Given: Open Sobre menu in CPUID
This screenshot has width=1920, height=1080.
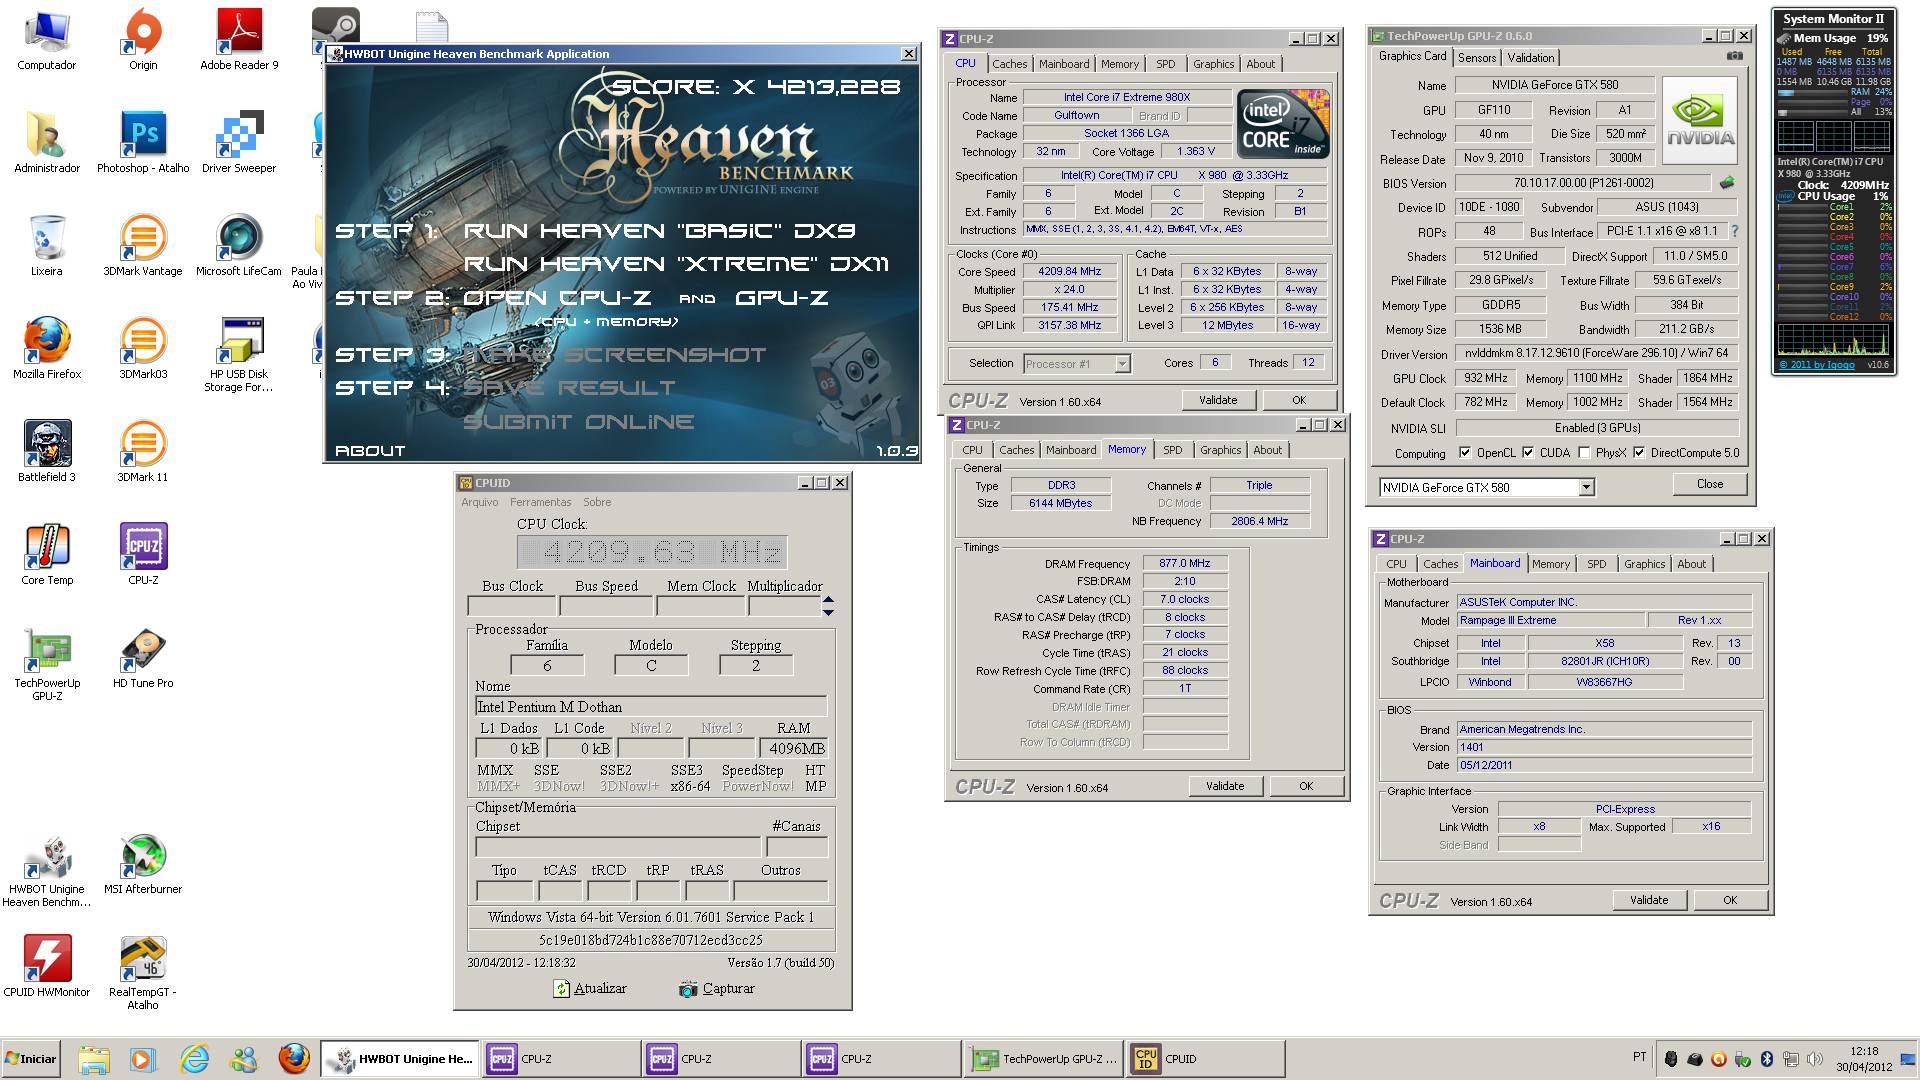Looking at the screenshot, I should click(x=597, y=502).
